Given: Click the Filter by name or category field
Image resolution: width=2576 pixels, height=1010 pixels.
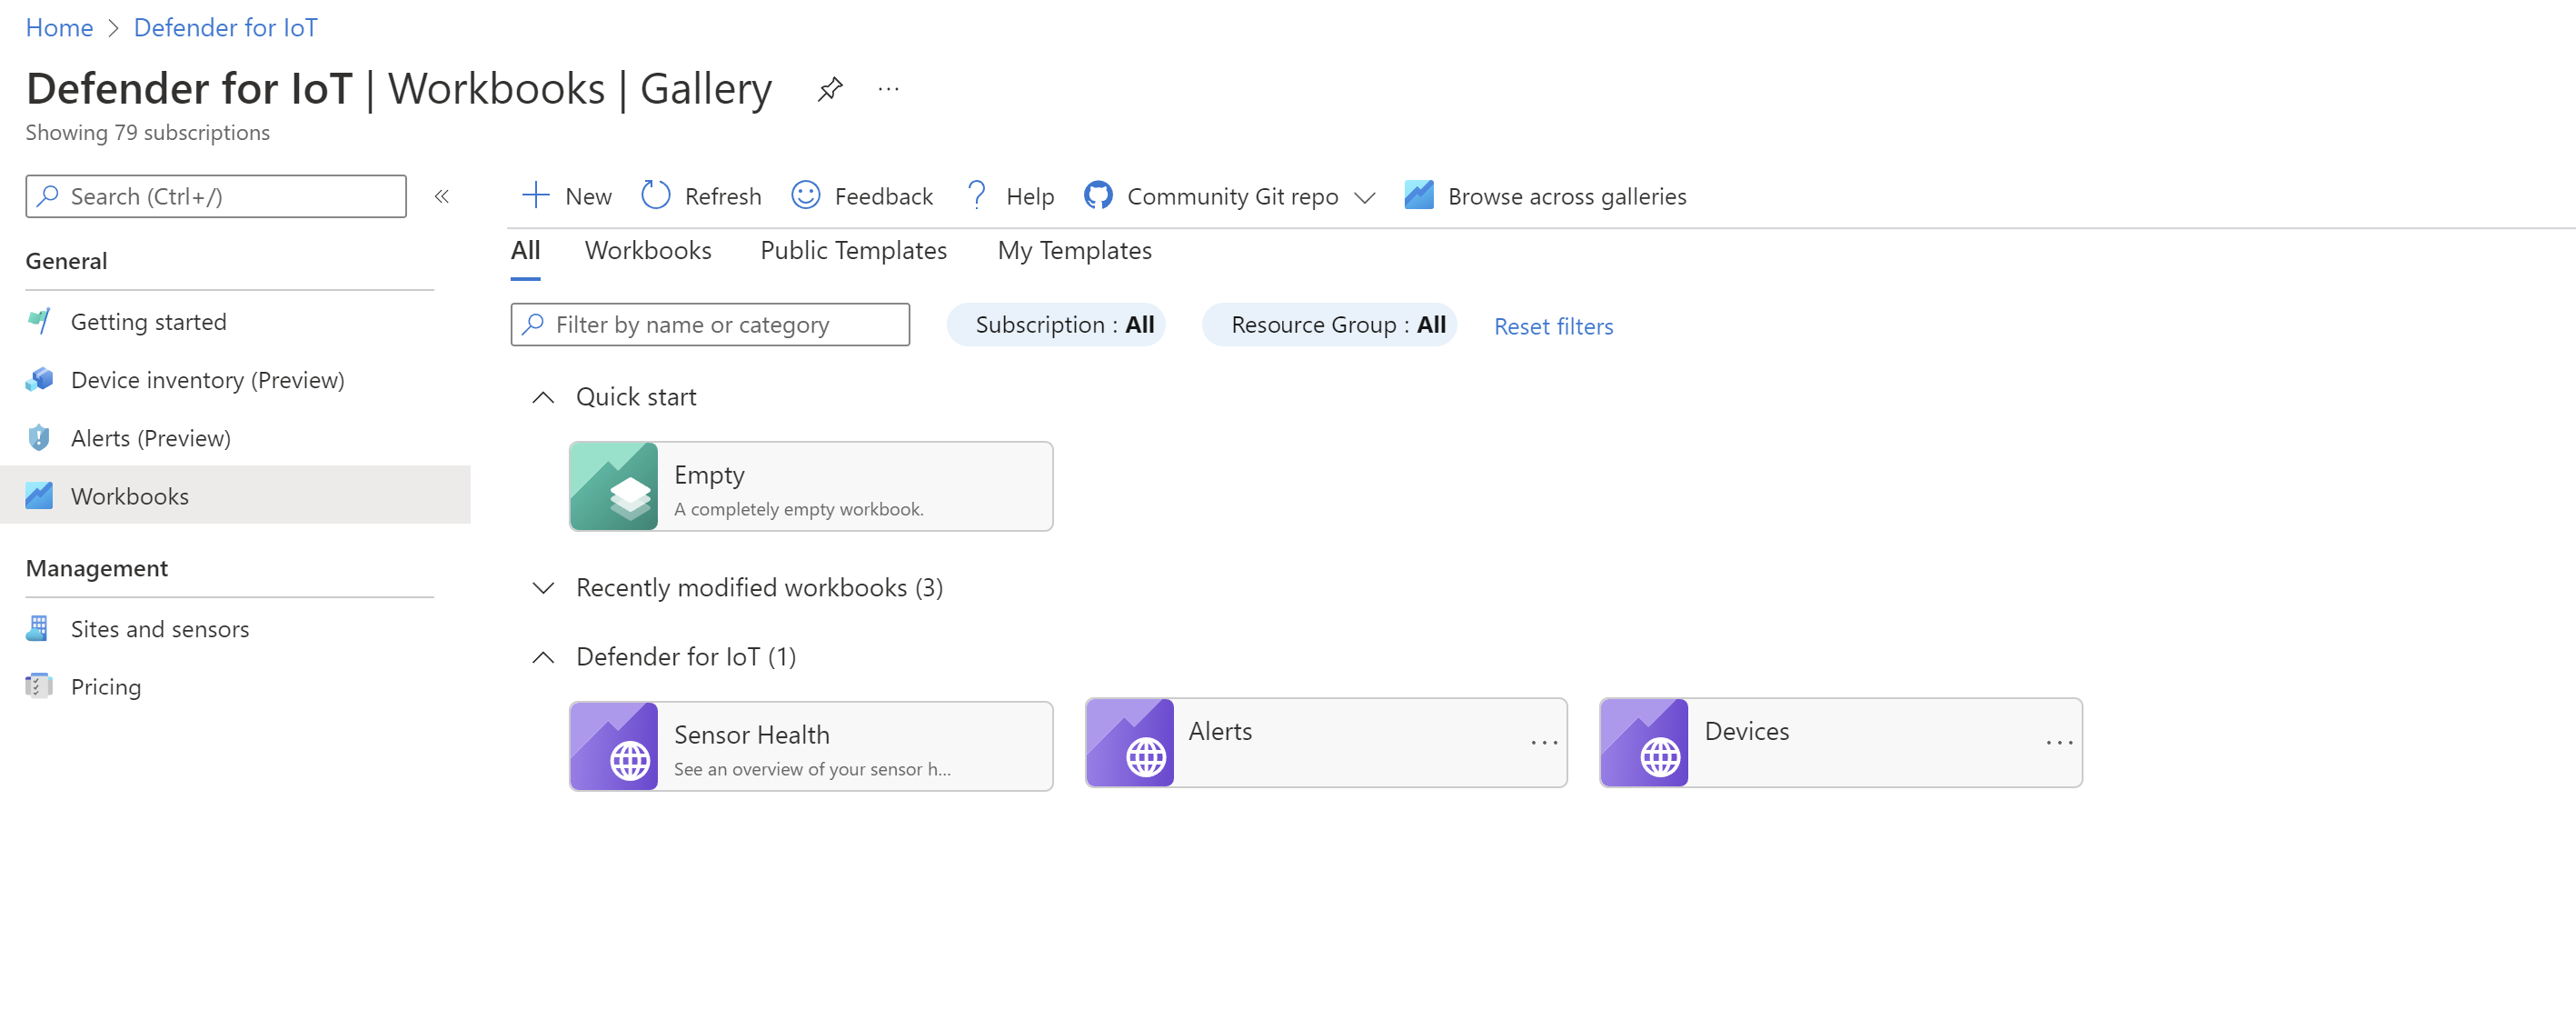Looking at the screenshot, I should pyautogui.click(x=710, y=325).
